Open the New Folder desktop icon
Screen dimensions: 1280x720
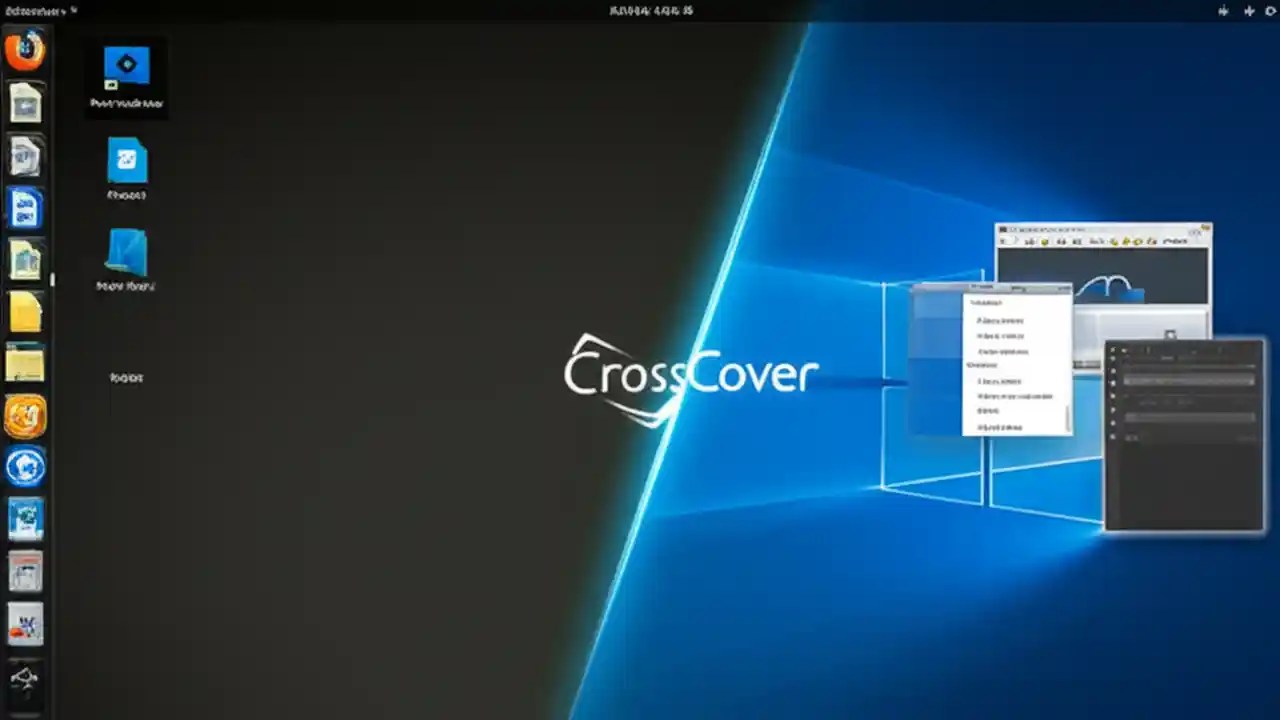pyautogui.click(x=126, y=258)
